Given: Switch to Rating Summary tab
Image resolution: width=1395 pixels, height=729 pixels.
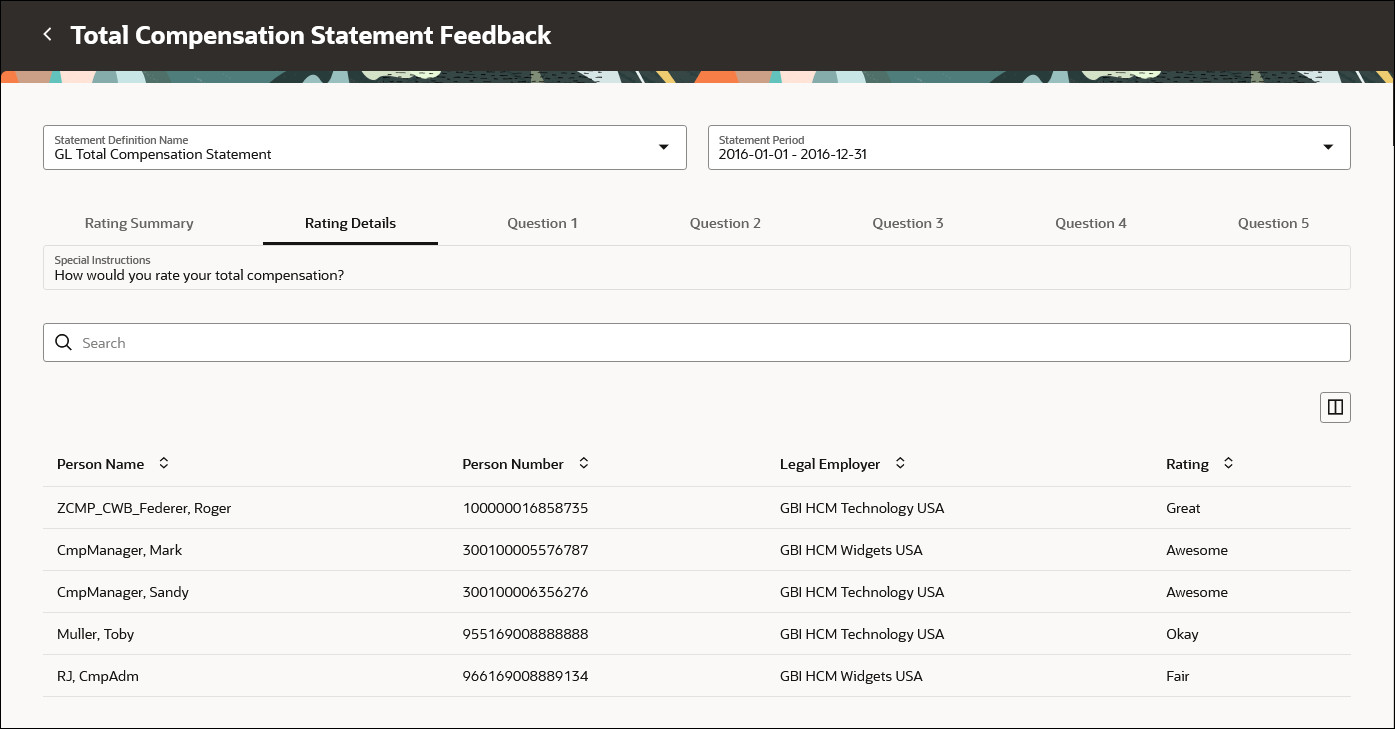Looking at the screenshot, I should point(139,223).
